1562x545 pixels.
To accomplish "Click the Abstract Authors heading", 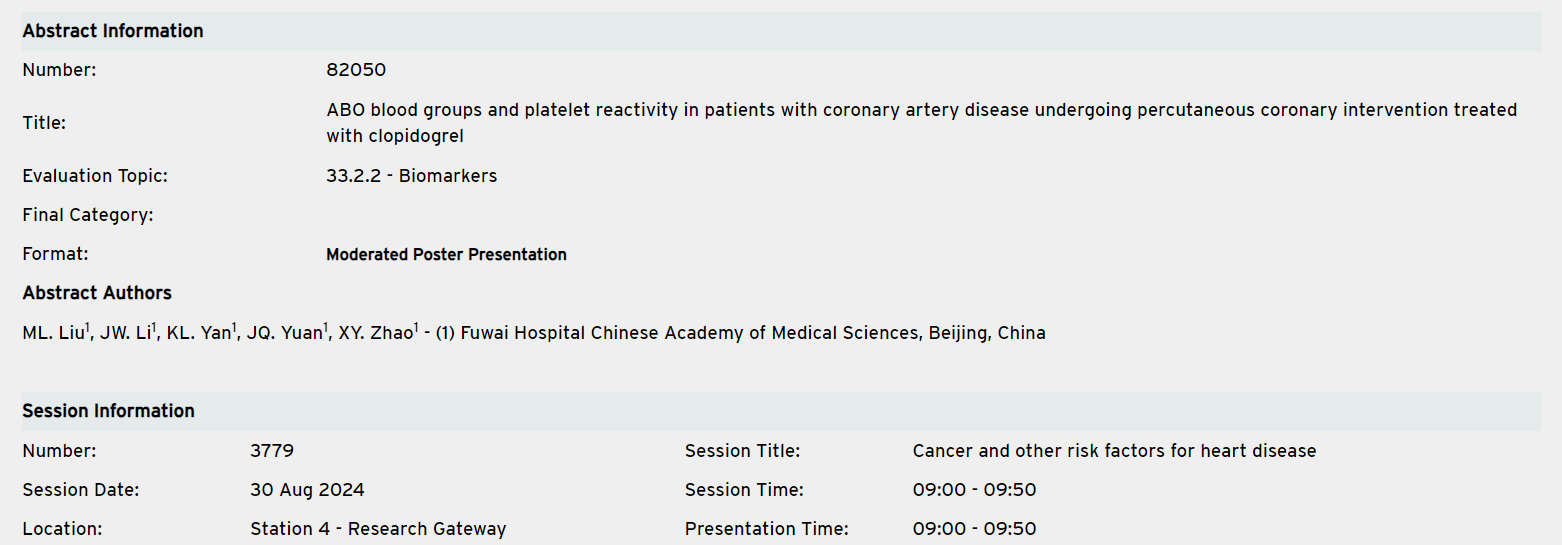I will tap(97, 293).
